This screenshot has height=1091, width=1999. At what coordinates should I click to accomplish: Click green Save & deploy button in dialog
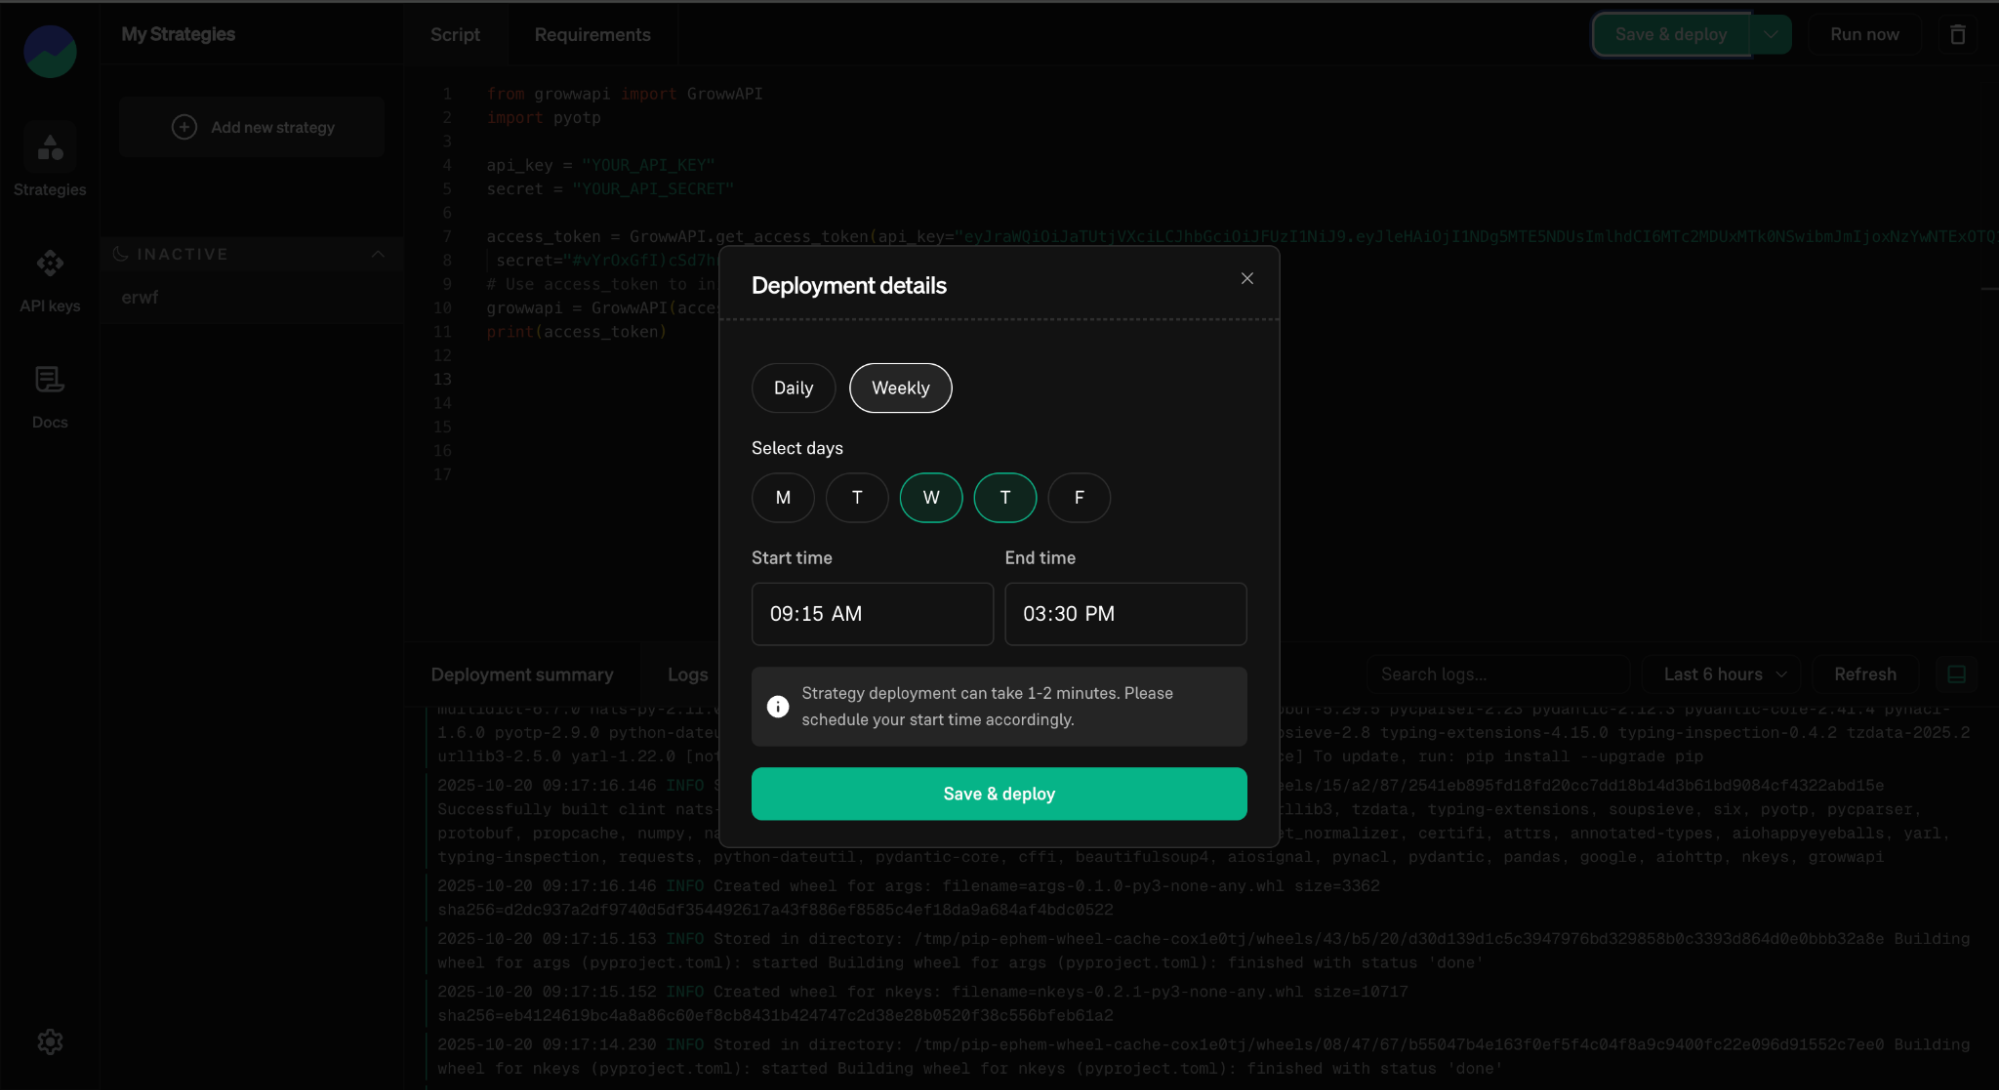999,794
